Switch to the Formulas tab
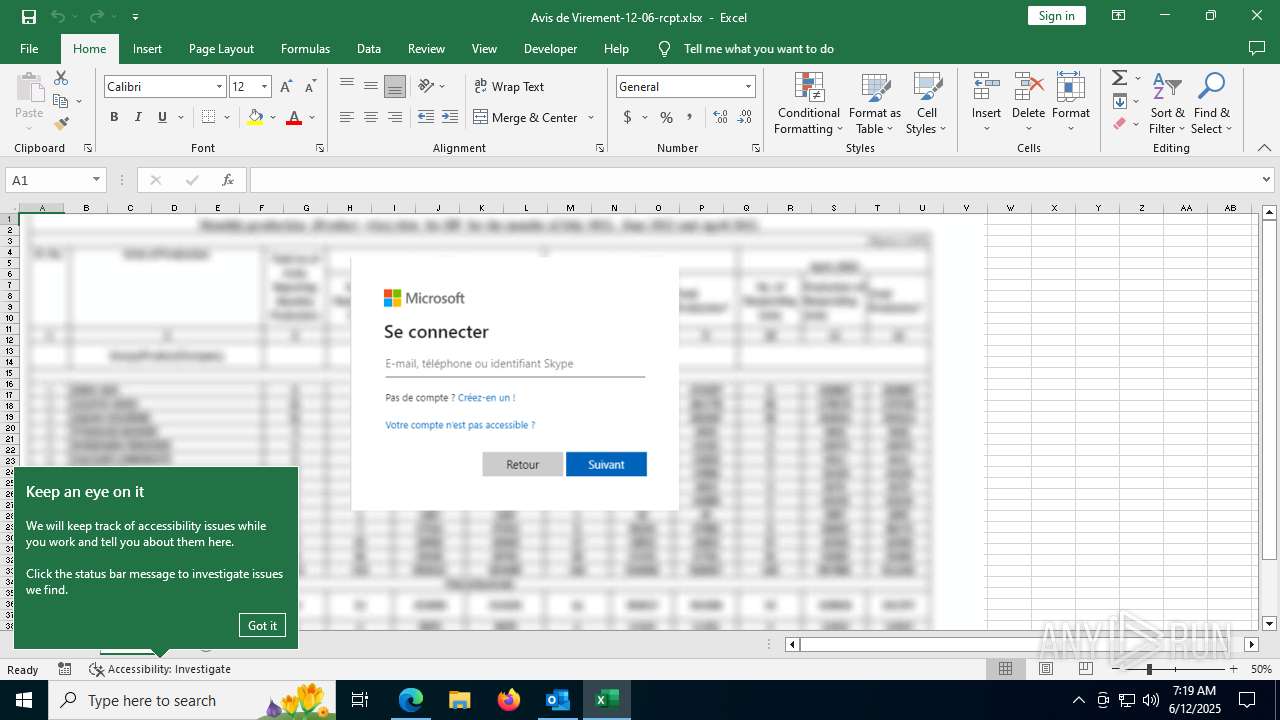Viewport: 1280px width, 720px height. point(305,49)
